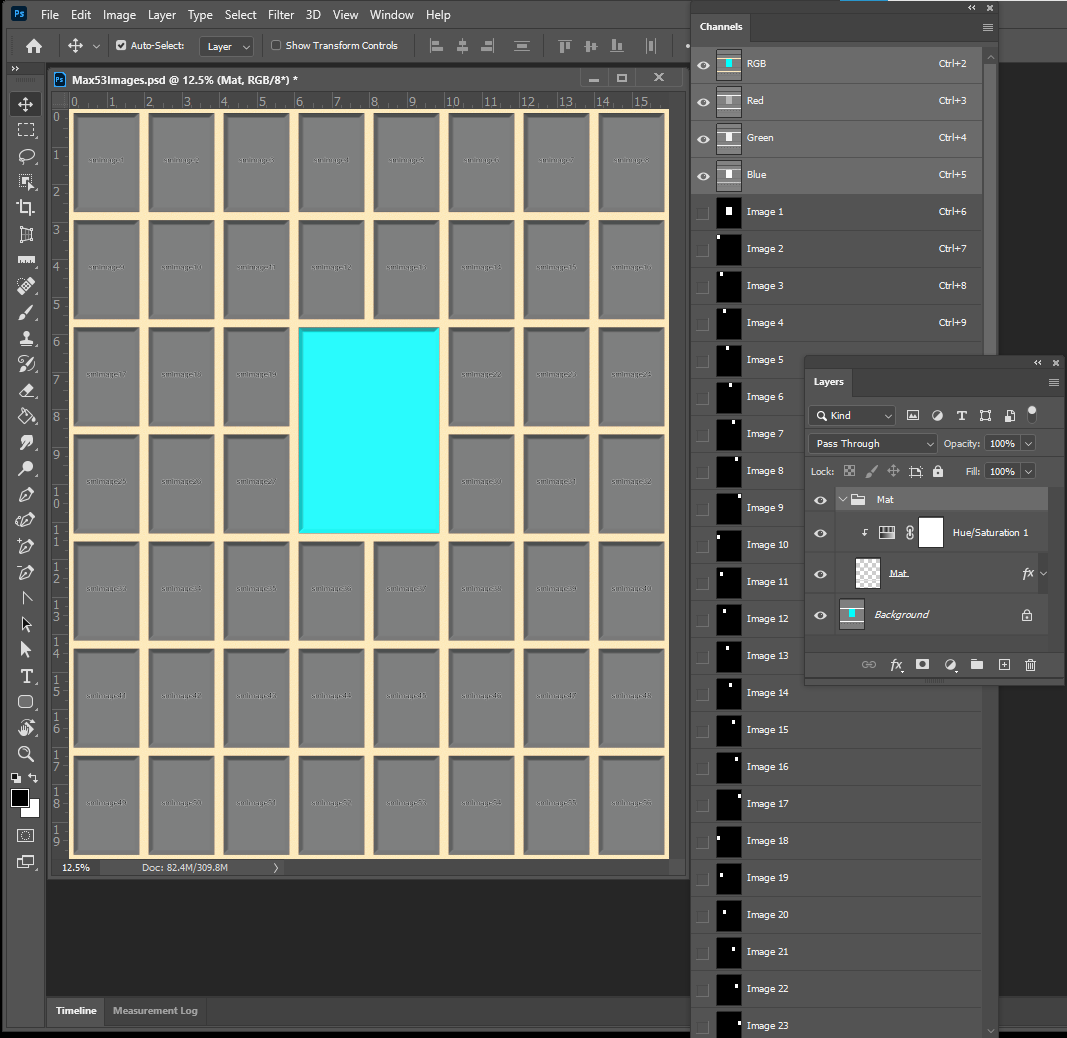Select the Crop tool

pyautogui.click(x=26, y=208)
